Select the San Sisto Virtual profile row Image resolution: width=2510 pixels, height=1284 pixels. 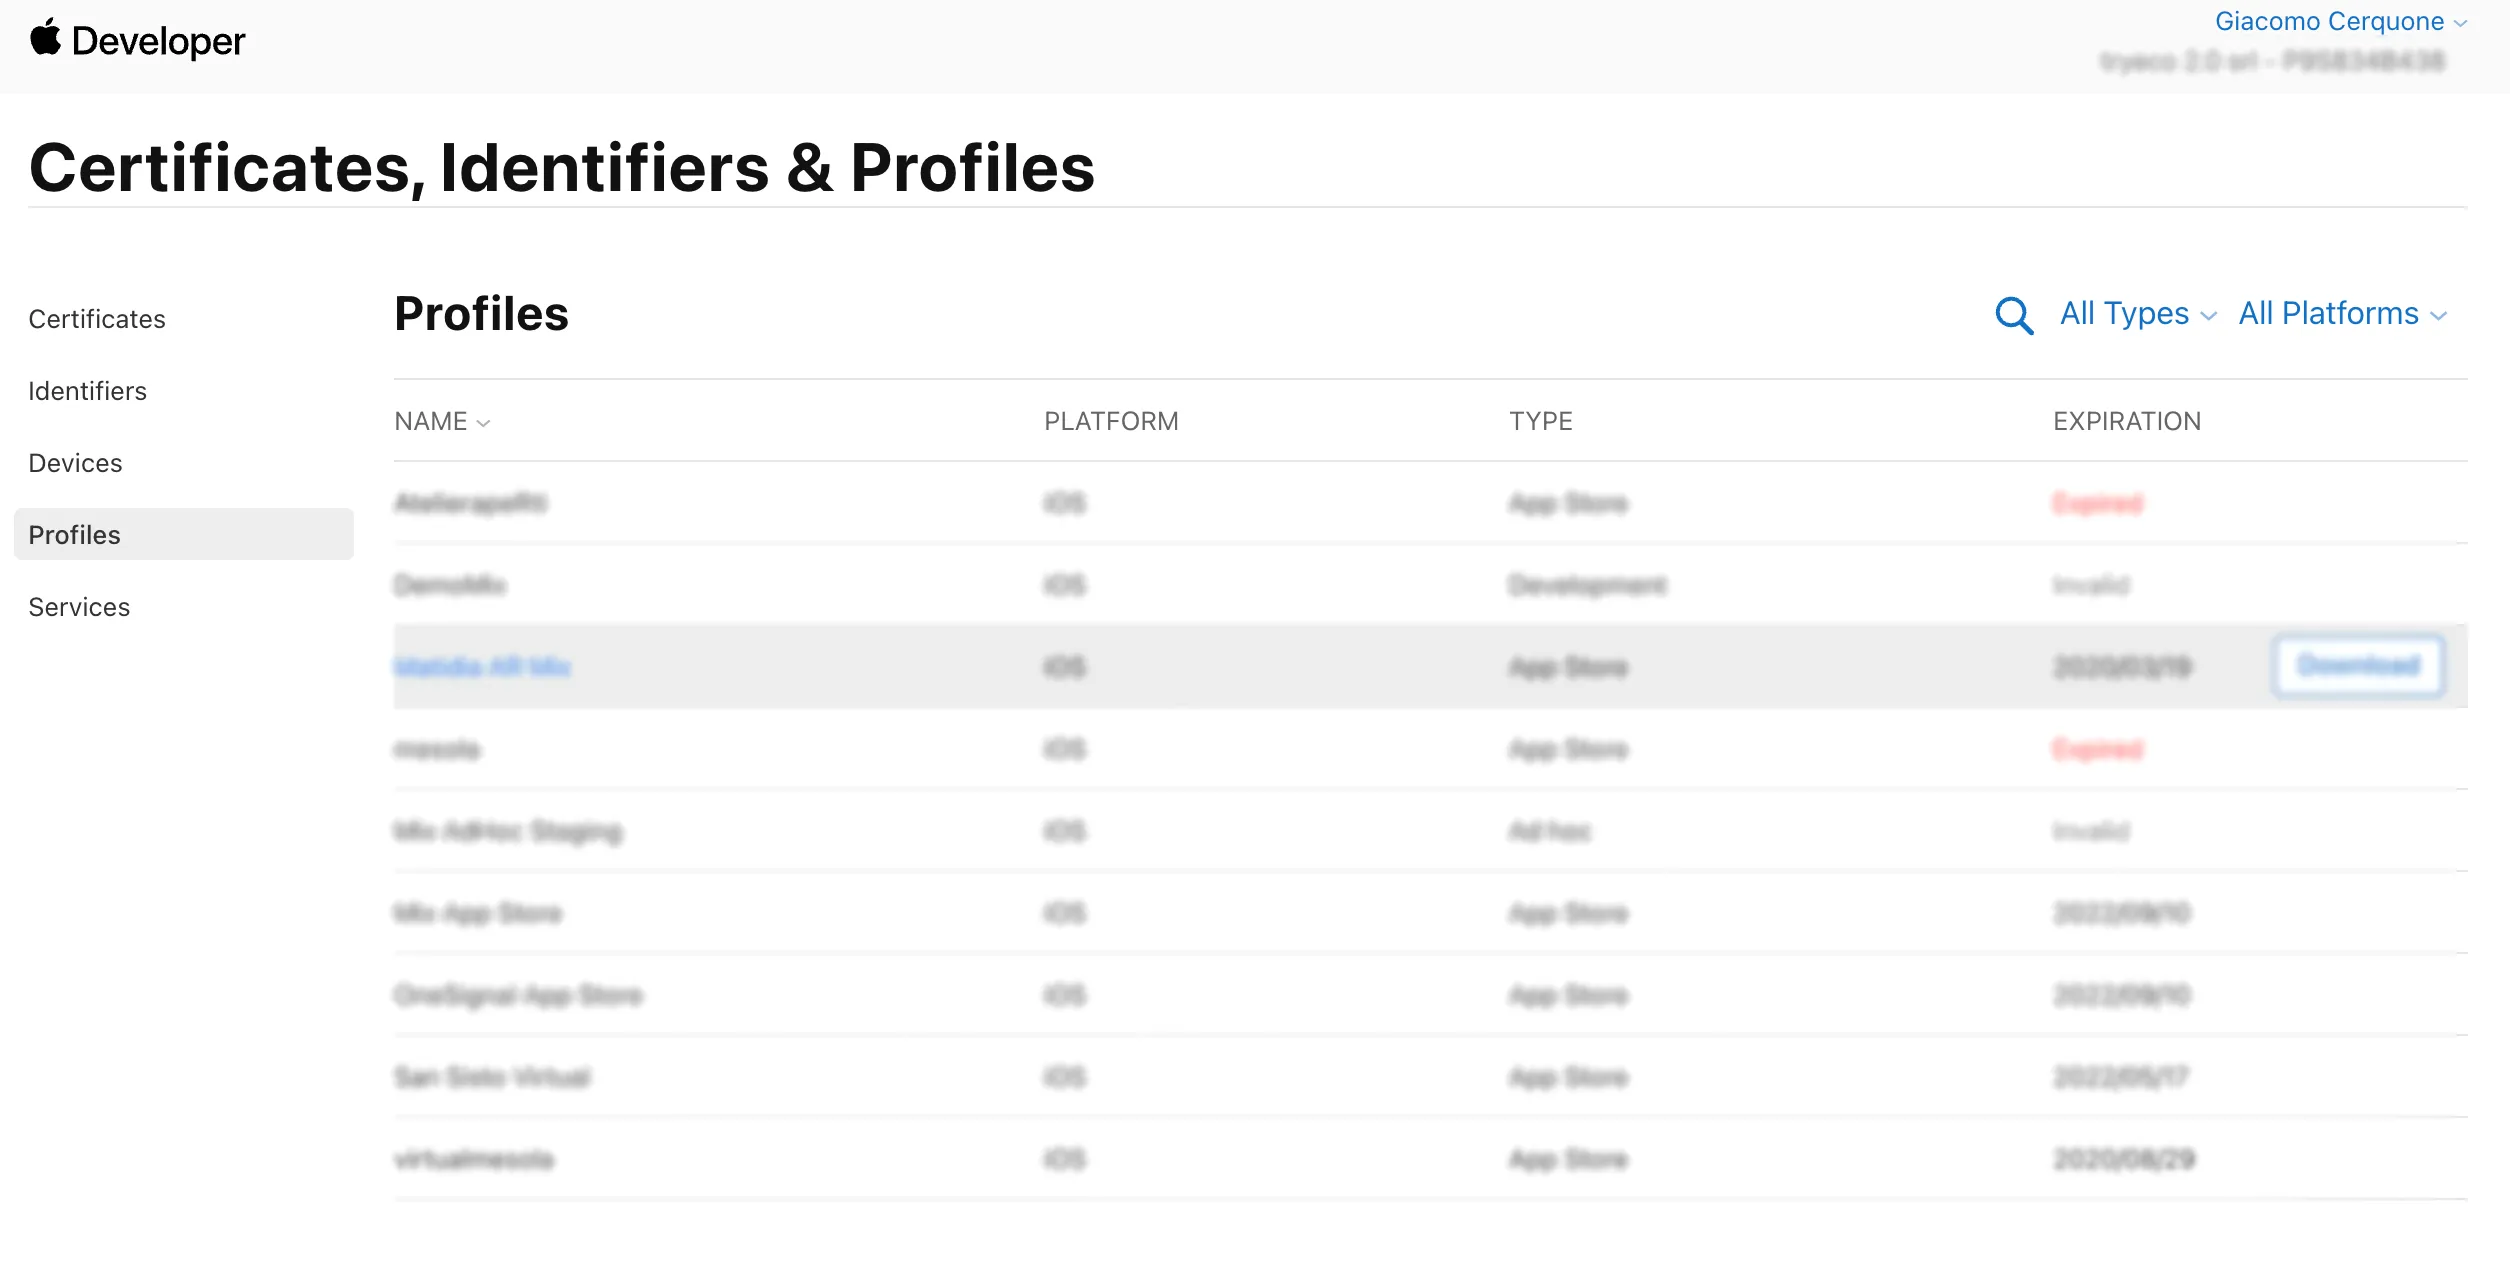click(492, 1077)
